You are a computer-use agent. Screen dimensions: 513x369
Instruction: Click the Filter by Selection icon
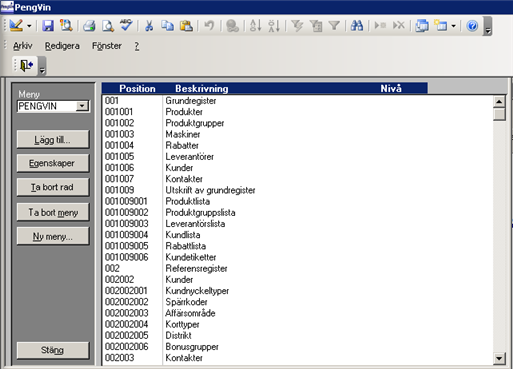297,26
